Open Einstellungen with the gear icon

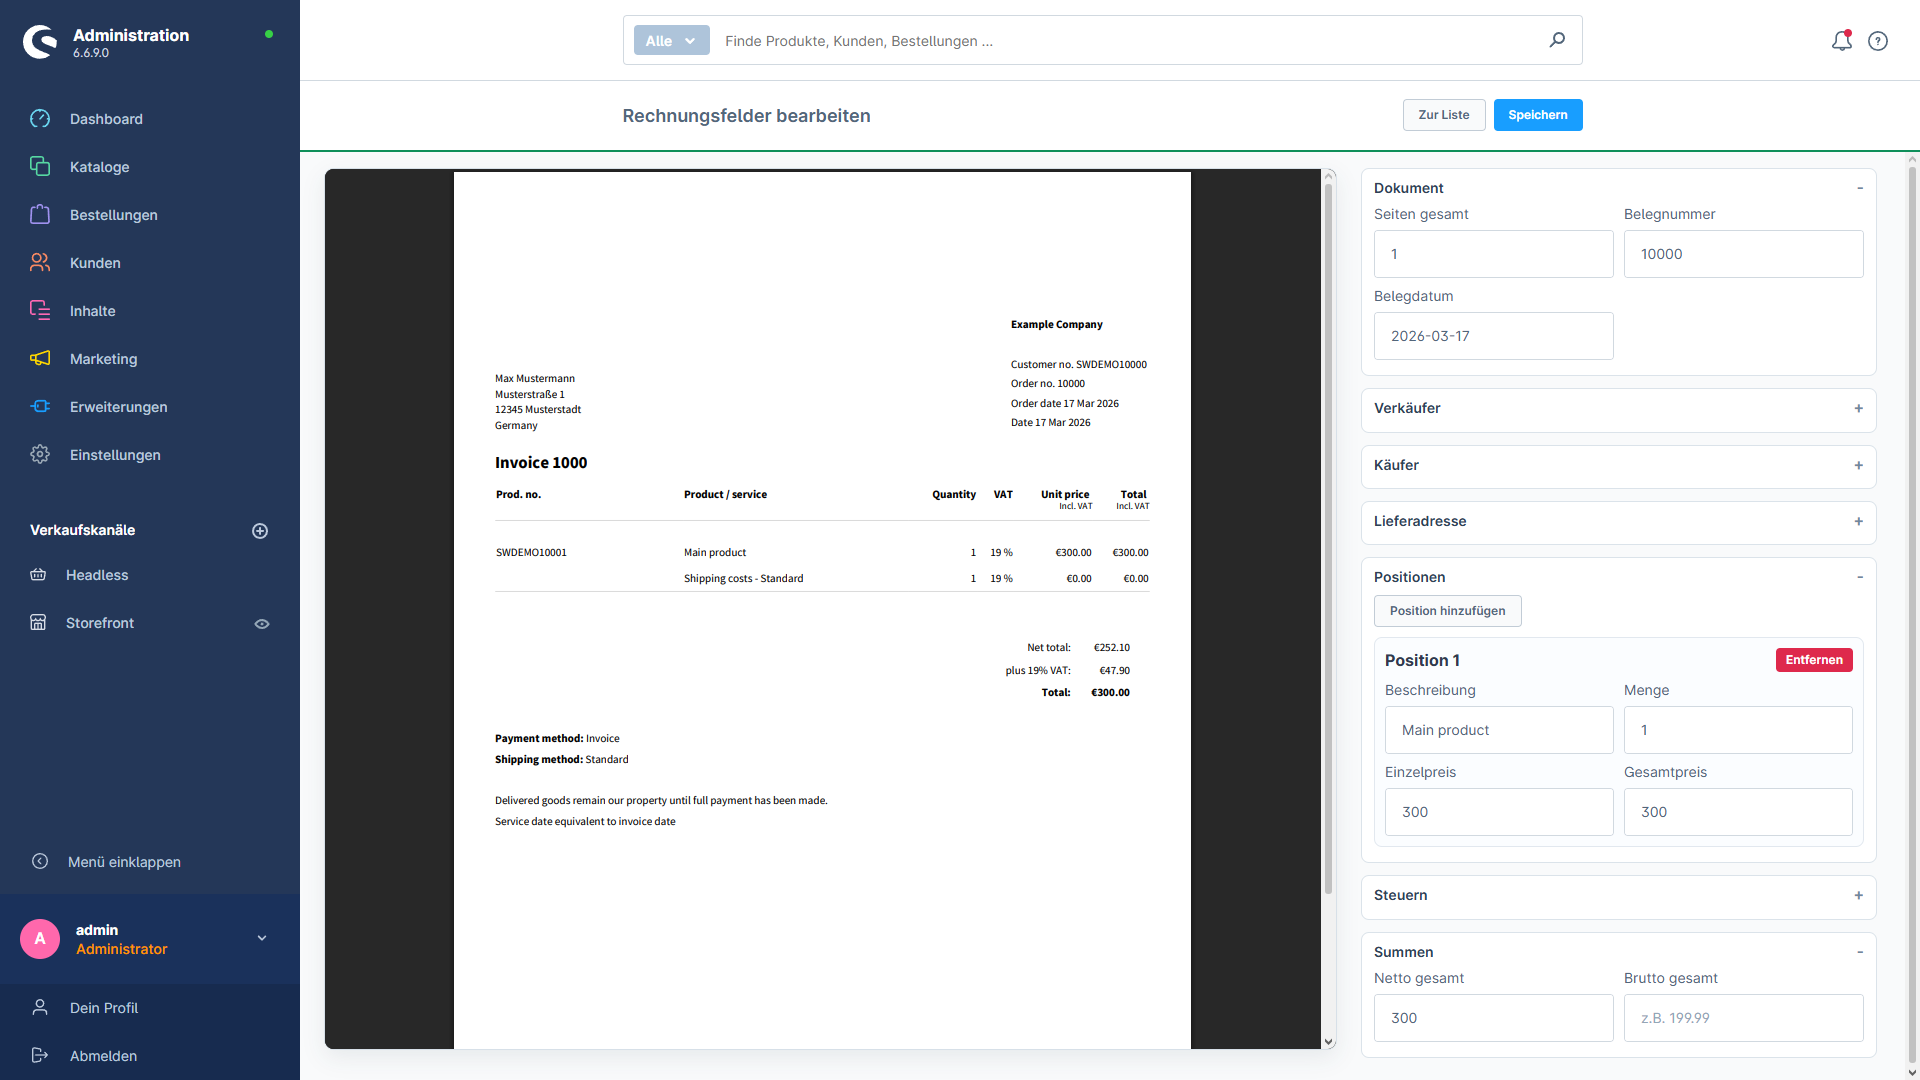coord(40,454)
